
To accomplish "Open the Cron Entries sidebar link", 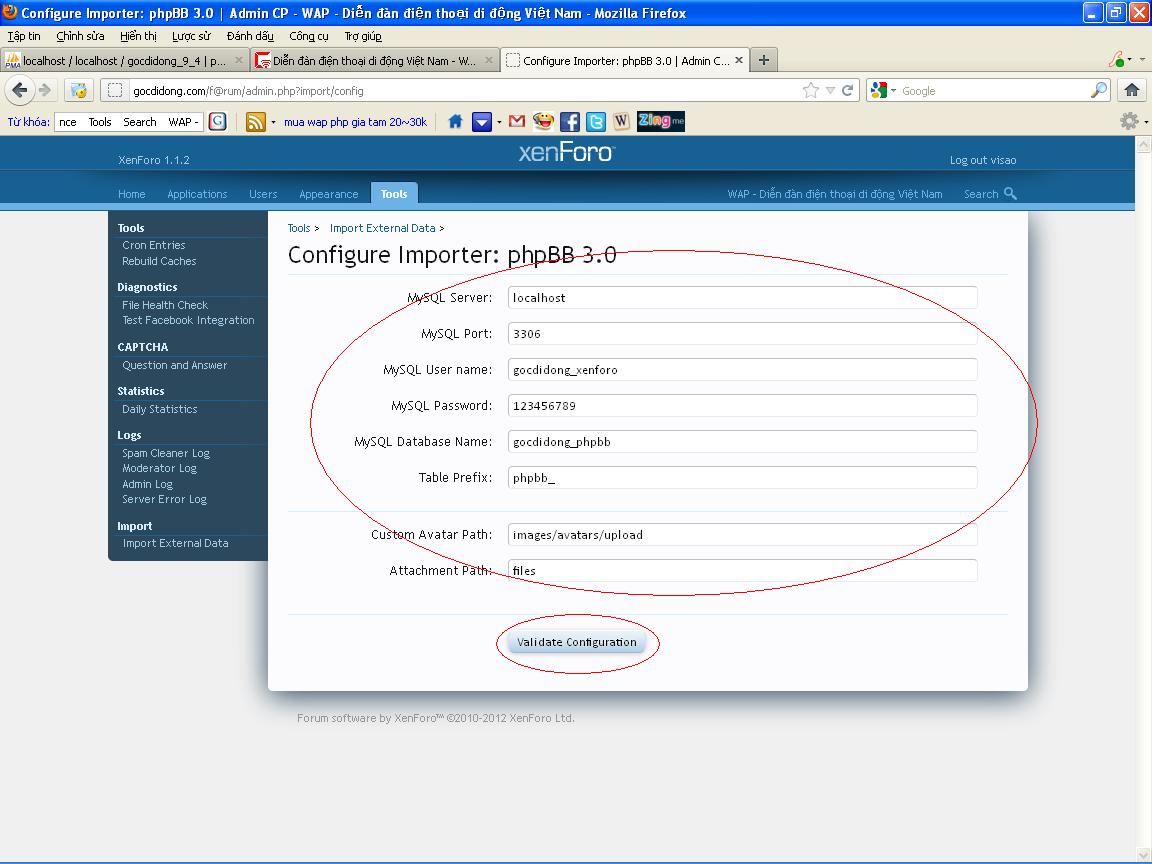I will pyautogui.click(x=154, y=245).
